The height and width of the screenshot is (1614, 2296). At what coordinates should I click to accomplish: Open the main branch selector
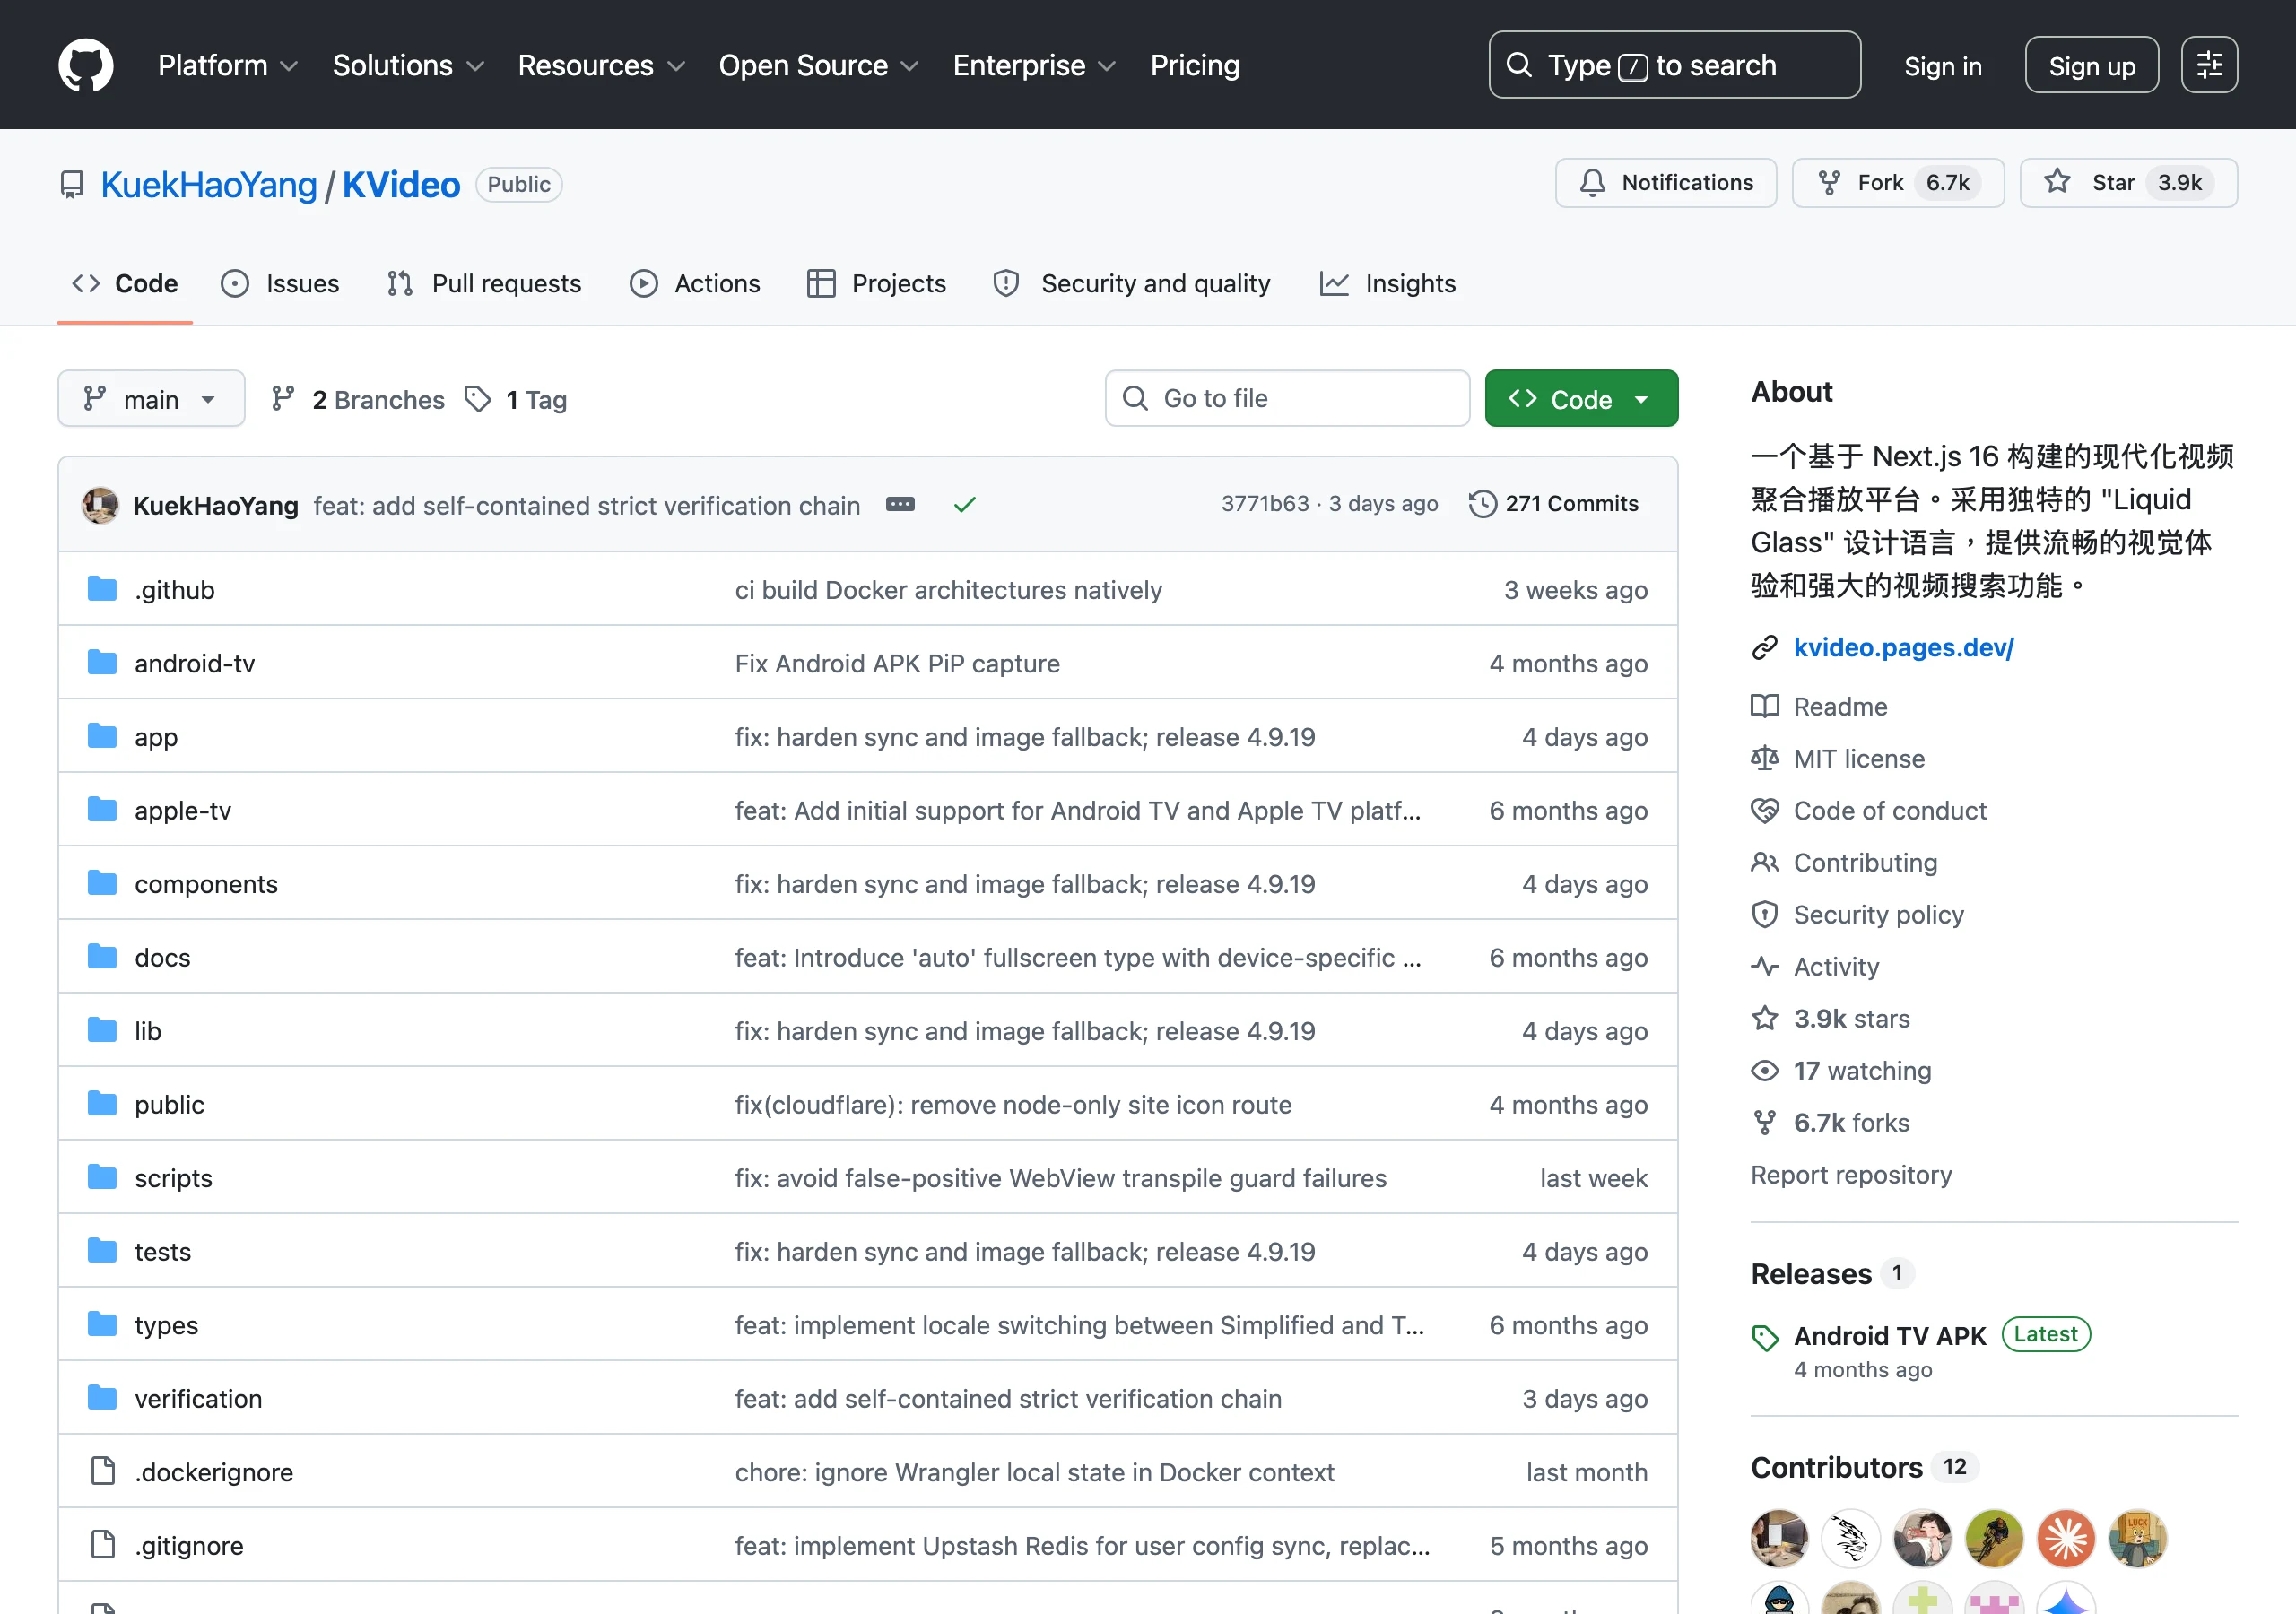pos(151,399)
